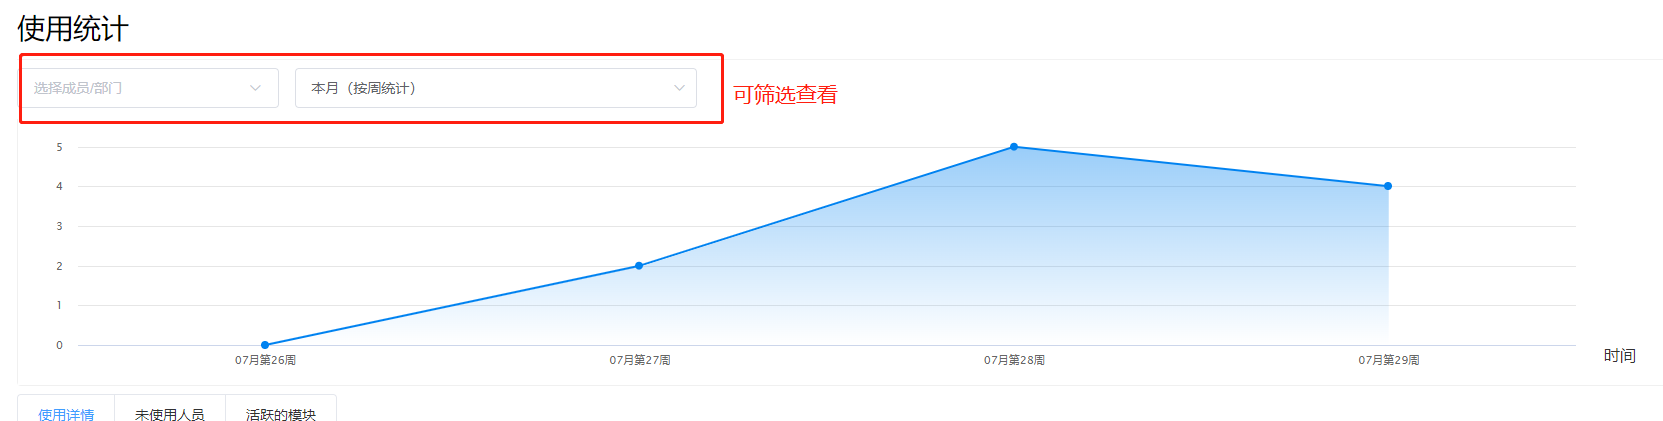Open the 活跃的模块 tab
Viewport: 1663px width, 421px height.
(281, 414)
